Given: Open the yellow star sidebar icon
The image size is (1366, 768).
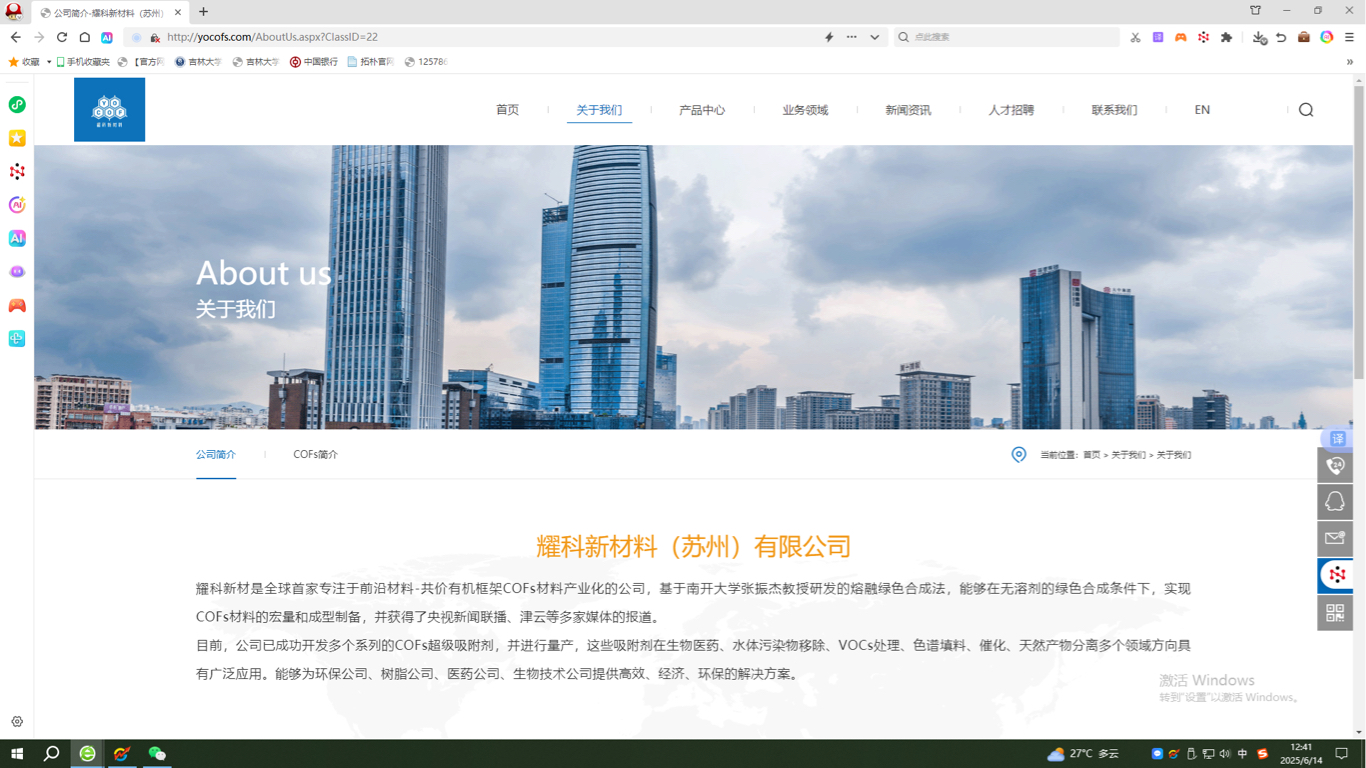Looking at the screenshot, I should pyautogui.click(x=17, y=138).
